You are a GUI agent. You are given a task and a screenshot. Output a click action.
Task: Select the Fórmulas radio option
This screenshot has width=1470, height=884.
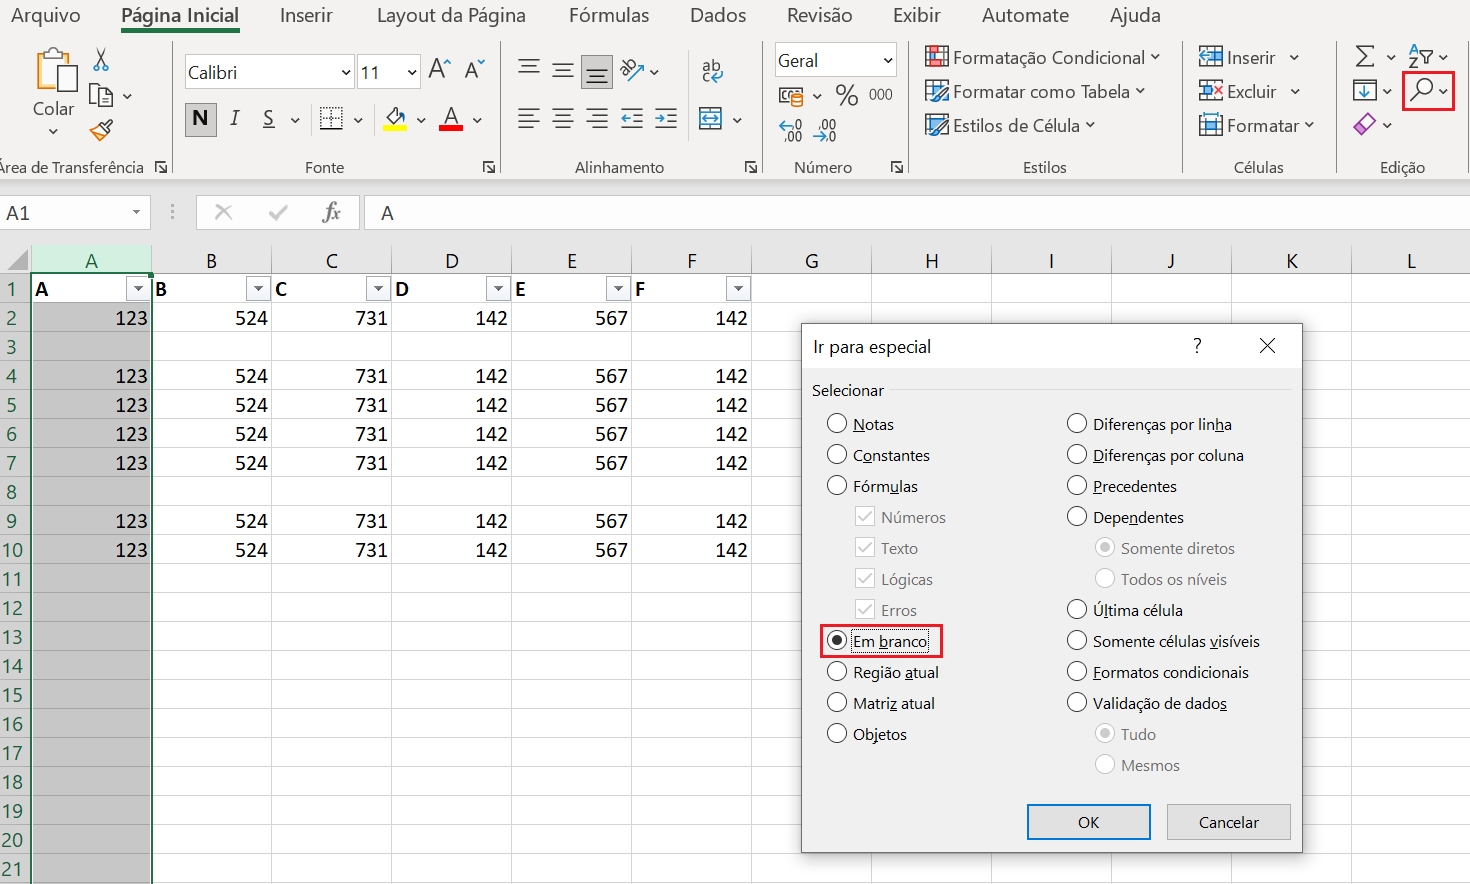point(837,486)
